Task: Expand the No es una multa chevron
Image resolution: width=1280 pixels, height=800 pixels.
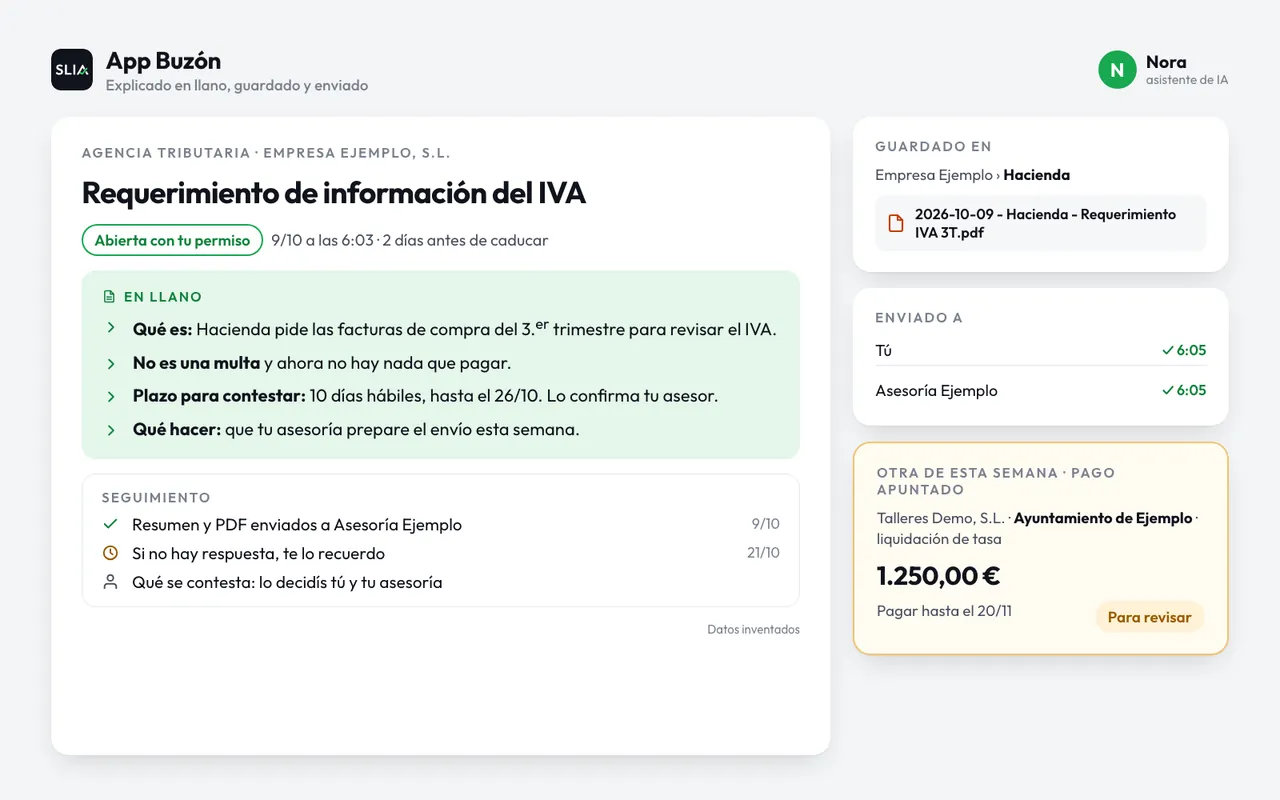Action: (x=111, y=363)
